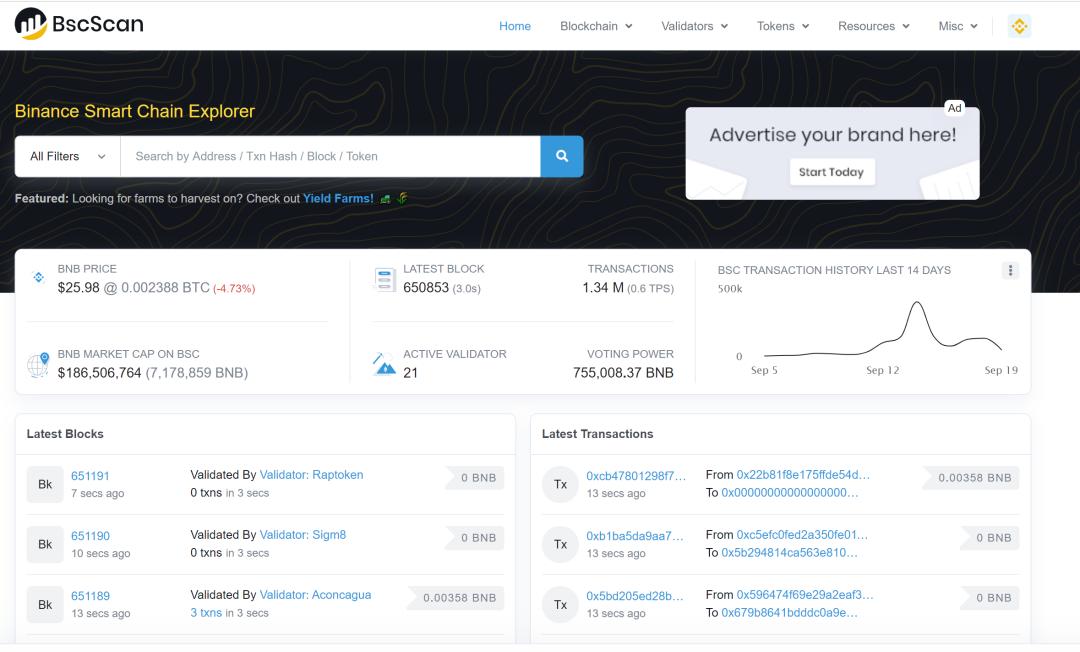Click the Binance network icon in navbar

[1019, 26]
